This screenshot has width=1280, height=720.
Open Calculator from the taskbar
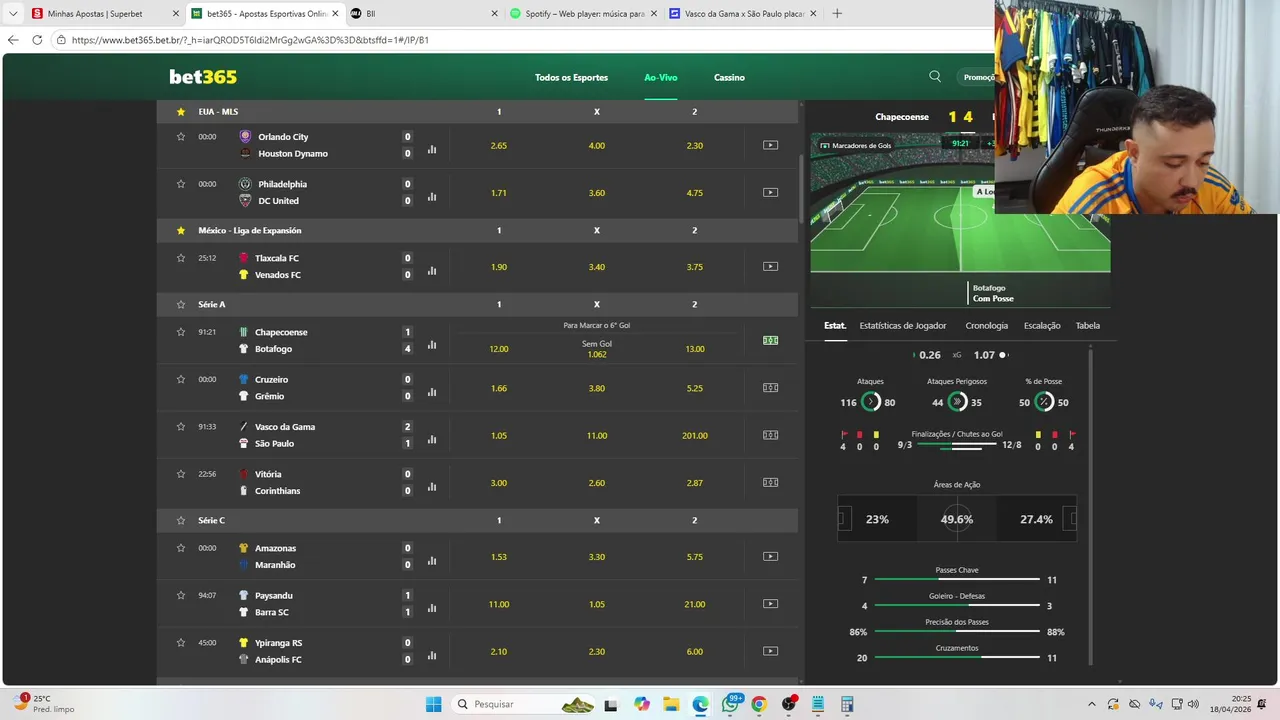coord(846,704)
